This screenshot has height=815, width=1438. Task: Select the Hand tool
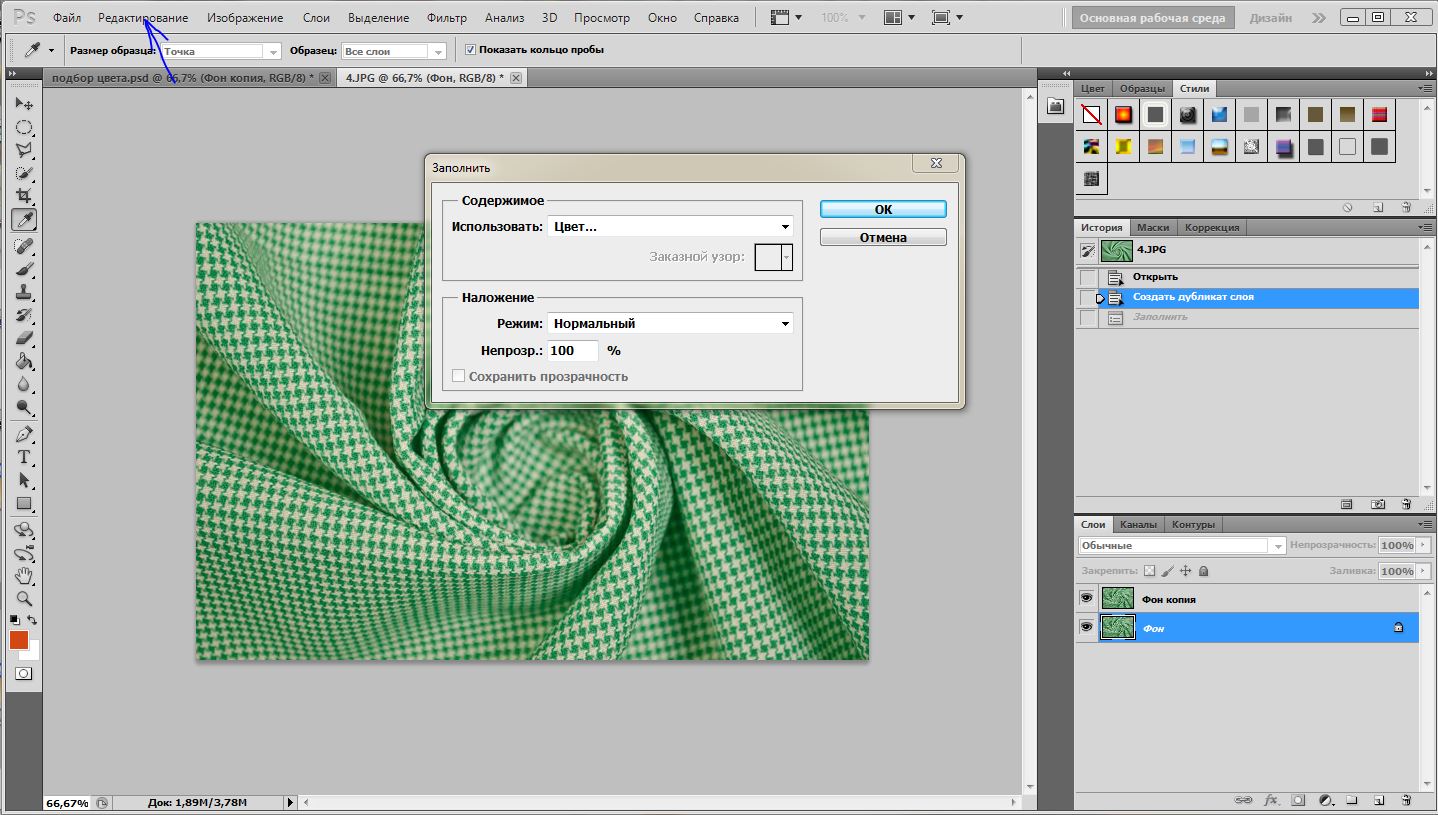click(x=24, y=575)
